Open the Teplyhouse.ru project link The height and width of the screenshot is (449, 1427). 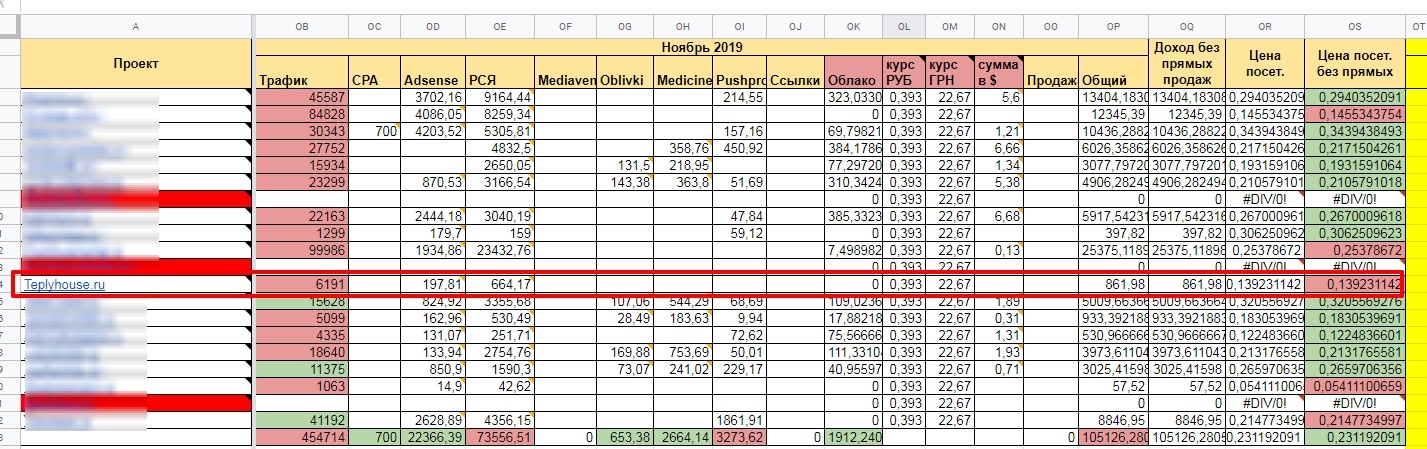pos(65,285)
